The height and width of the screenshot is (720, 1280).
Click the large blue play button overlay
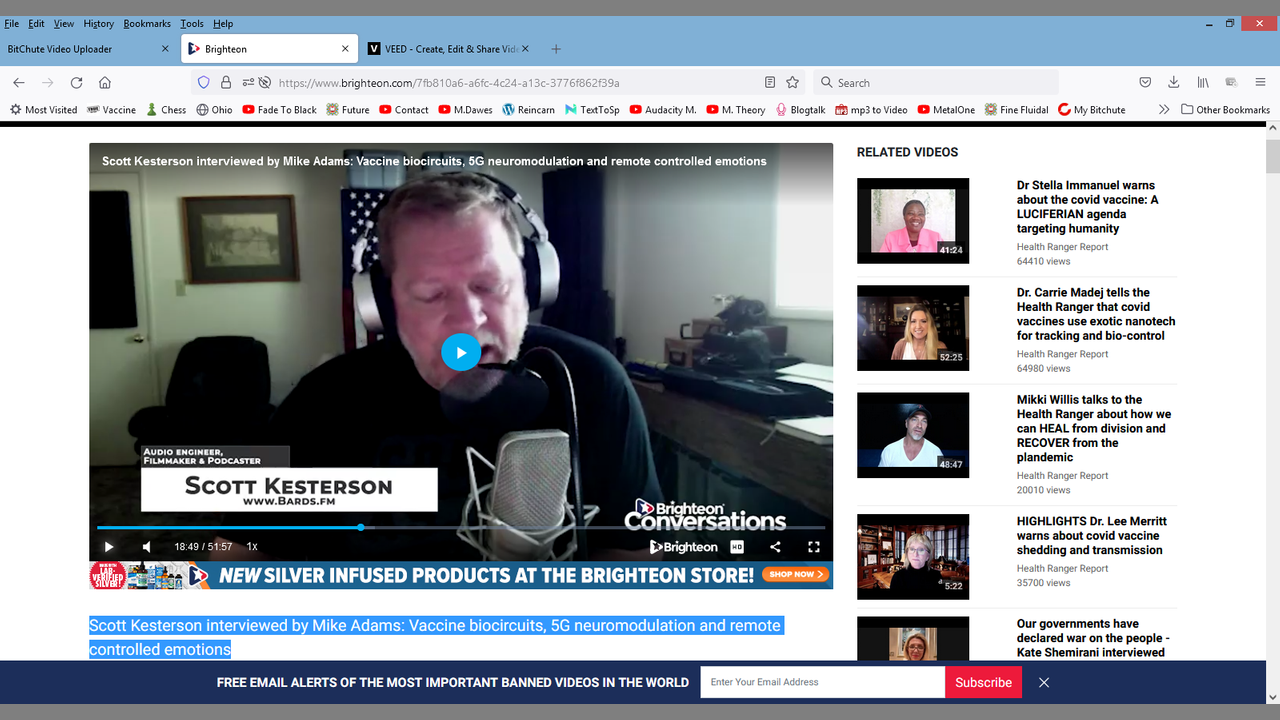461,352
